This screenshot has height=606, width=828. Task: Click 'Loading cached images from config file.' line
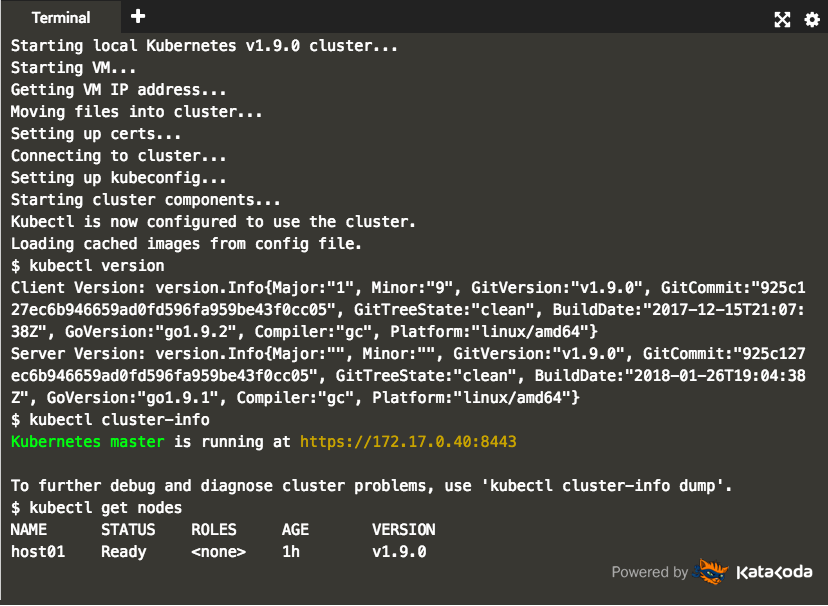tap(186, 243)
